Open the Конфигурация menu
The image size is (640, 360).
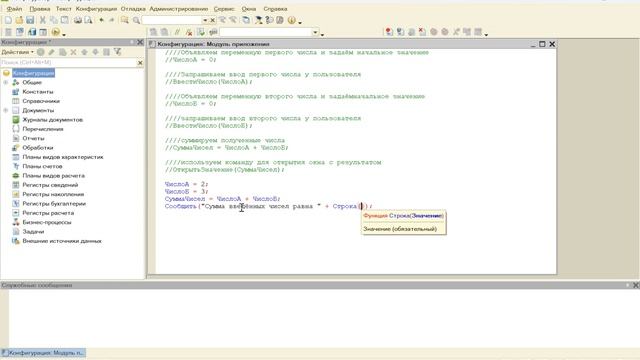[x=96, y=9]
